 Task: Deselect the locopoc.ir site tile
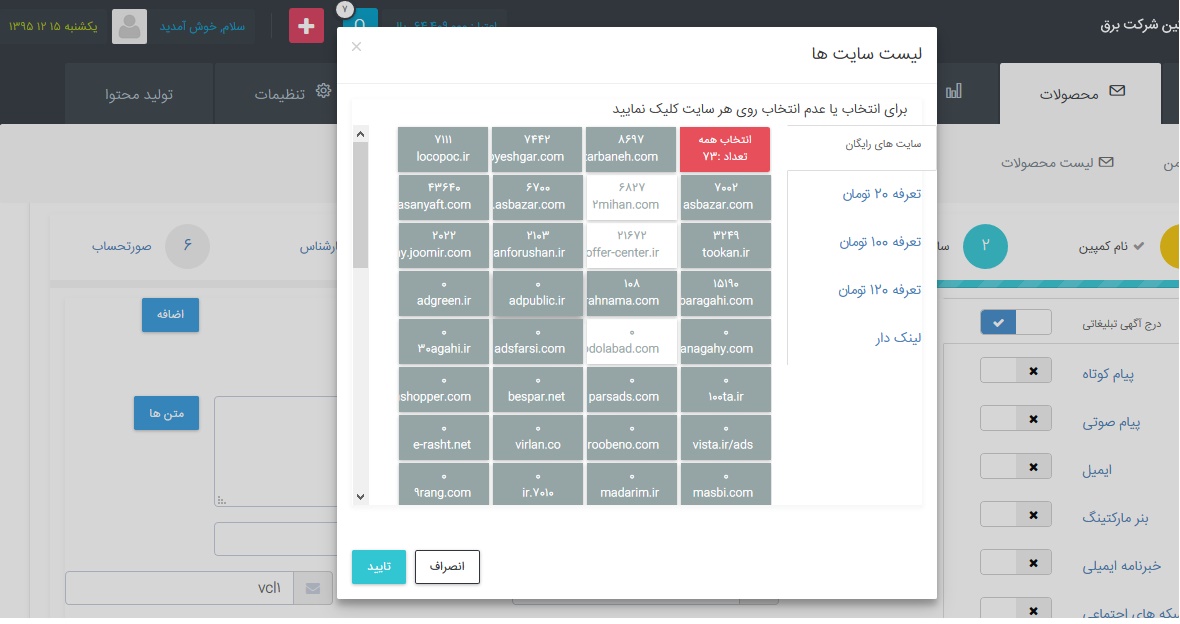pyautogui.click(x=443, y=149)
